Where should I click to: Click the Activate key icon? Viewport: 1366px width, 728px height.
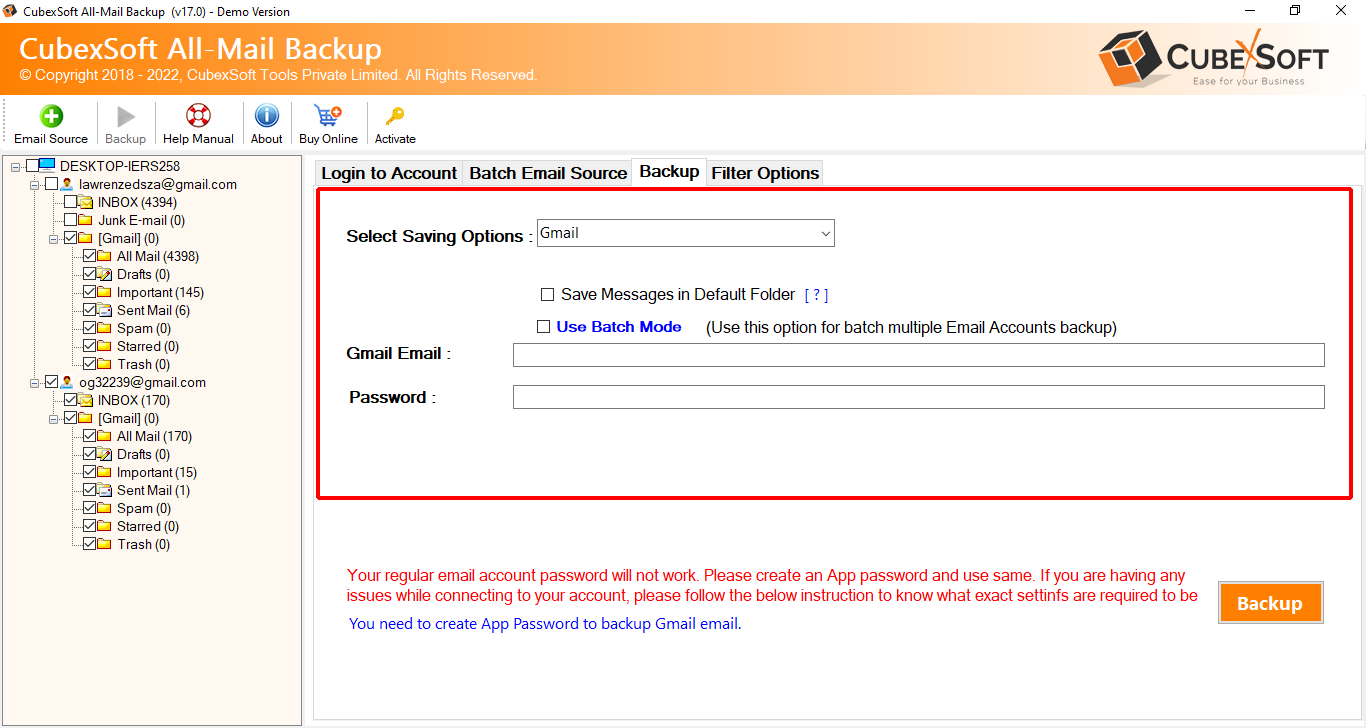click(395, 116)
